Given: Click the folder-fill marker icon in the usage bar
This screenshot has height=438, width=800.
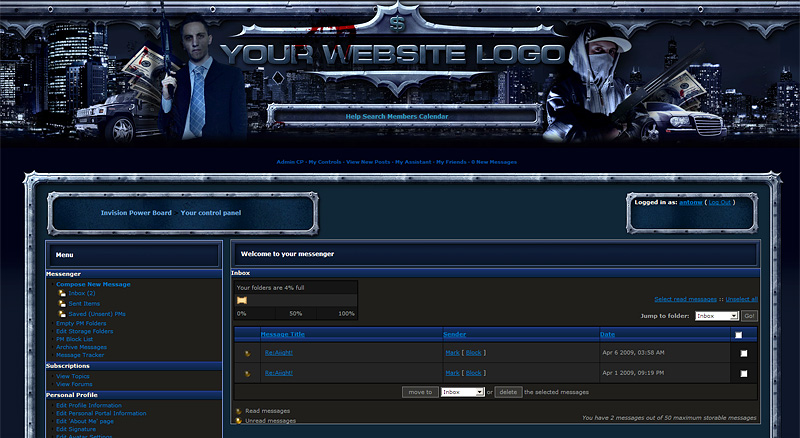Looking at the screenshot, I should point(242,300).
